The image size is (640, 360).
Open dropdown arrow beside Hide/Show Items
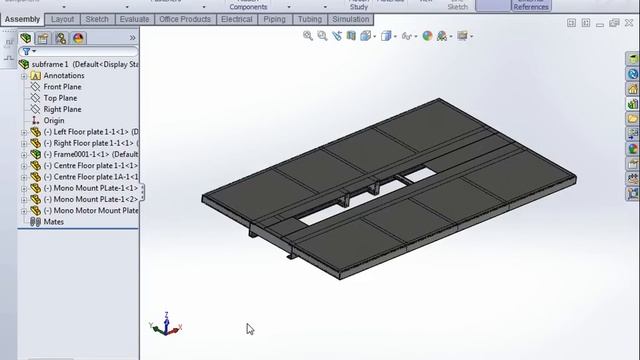click(416, 37)
